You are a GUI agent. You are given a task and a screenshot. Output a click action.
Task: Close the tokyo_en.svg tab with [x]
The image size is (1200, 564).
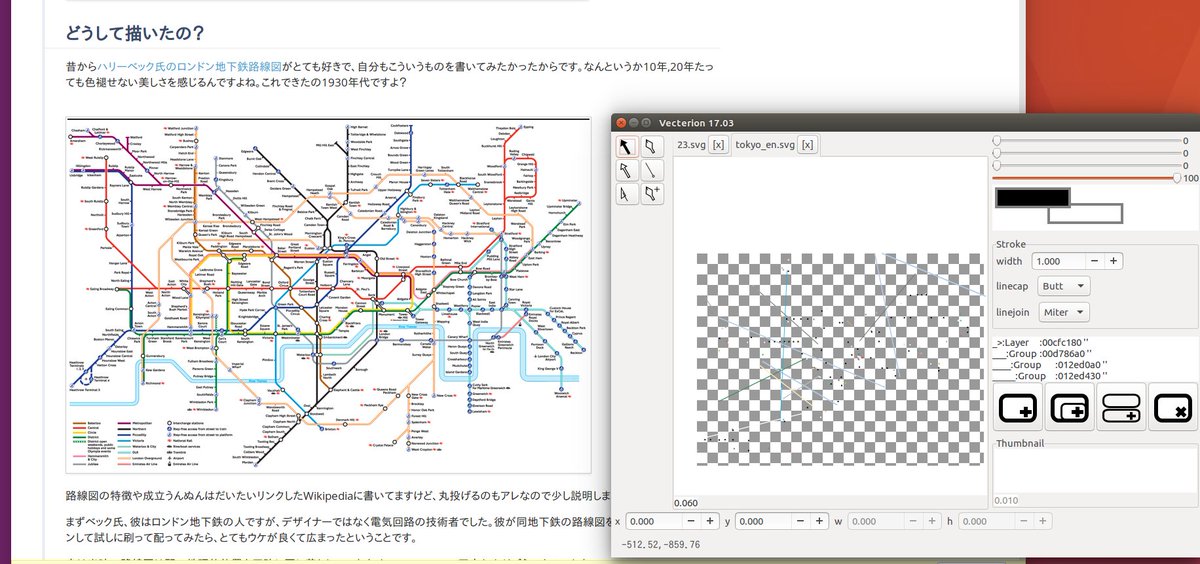[808, 145]
